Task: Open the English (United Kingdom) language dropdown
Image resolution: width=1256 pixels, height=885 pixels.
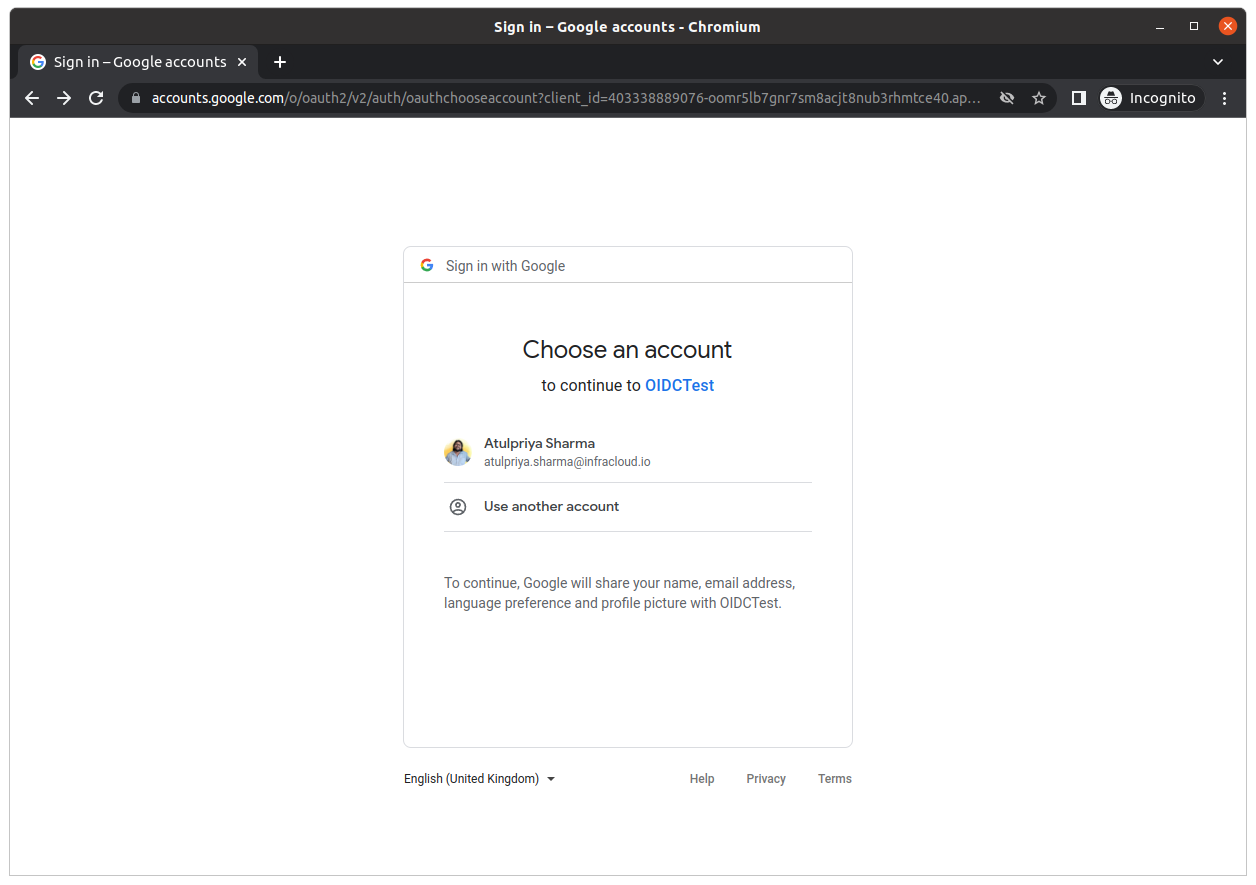Action: click(x=479, y=779)
